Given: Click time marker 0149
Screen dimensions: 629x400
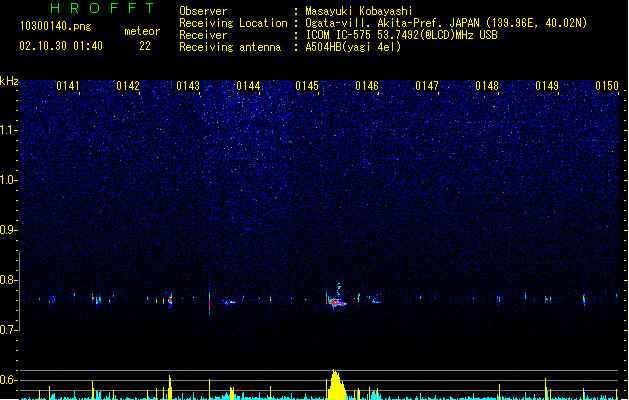Looking at the screenshot, I should (547, 86).
